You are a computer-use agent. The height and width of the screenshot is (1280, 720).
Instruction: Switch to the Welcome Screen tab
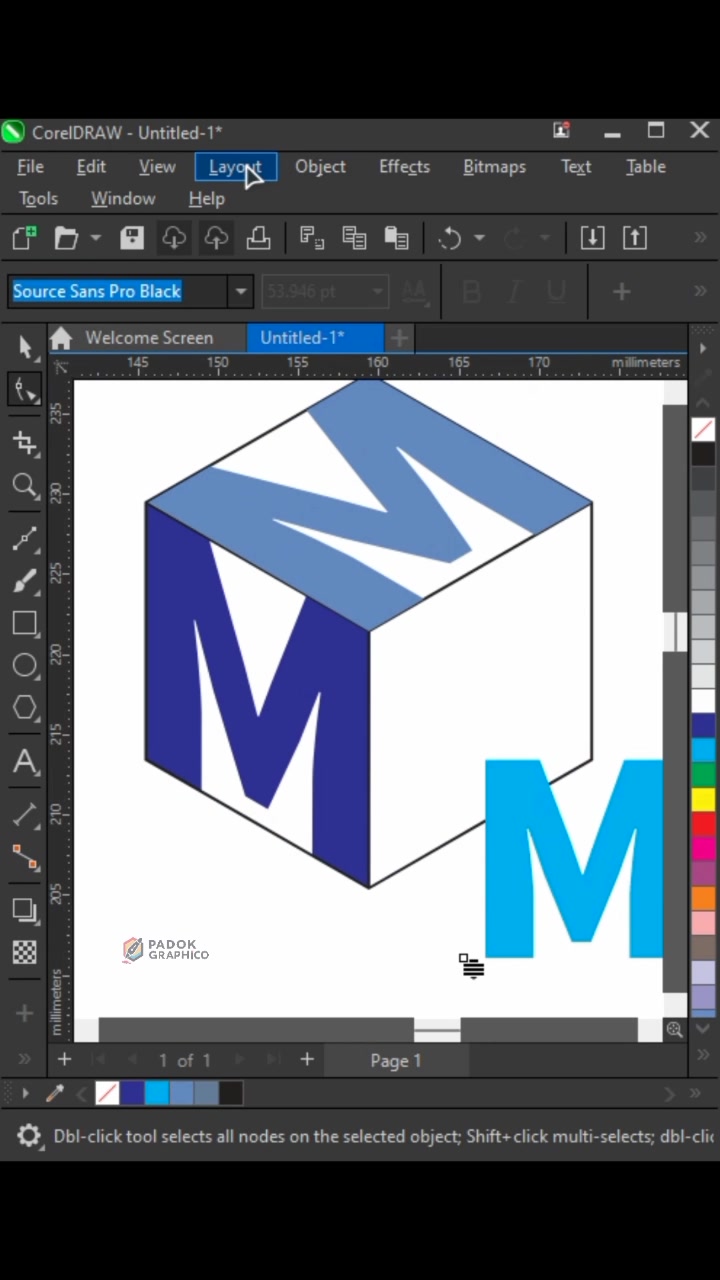coord(147,338)
